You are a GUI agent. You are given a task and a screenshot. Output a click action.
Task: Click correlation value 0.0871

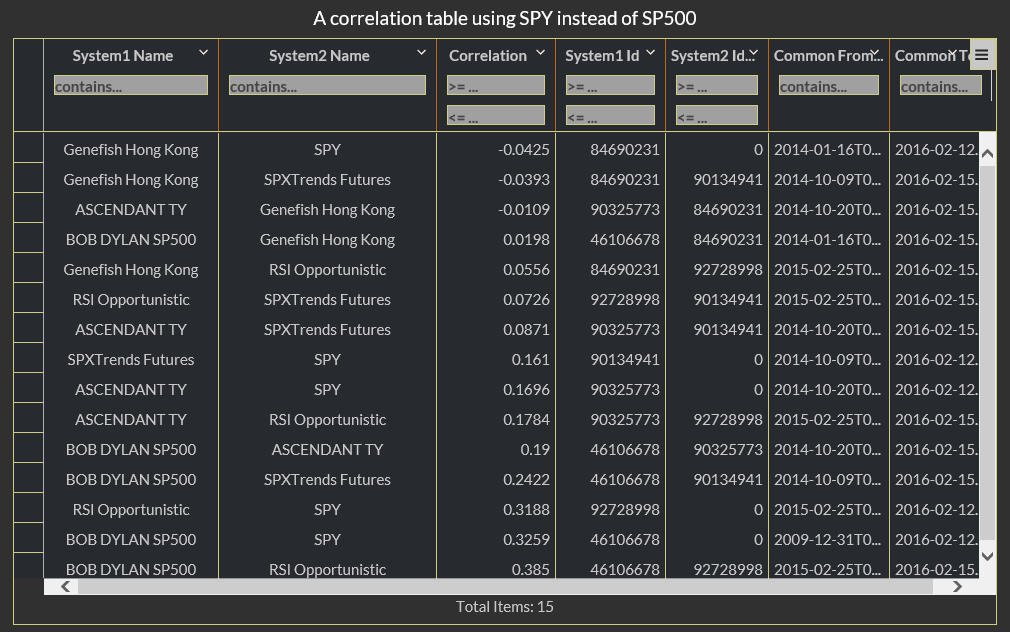526,329
